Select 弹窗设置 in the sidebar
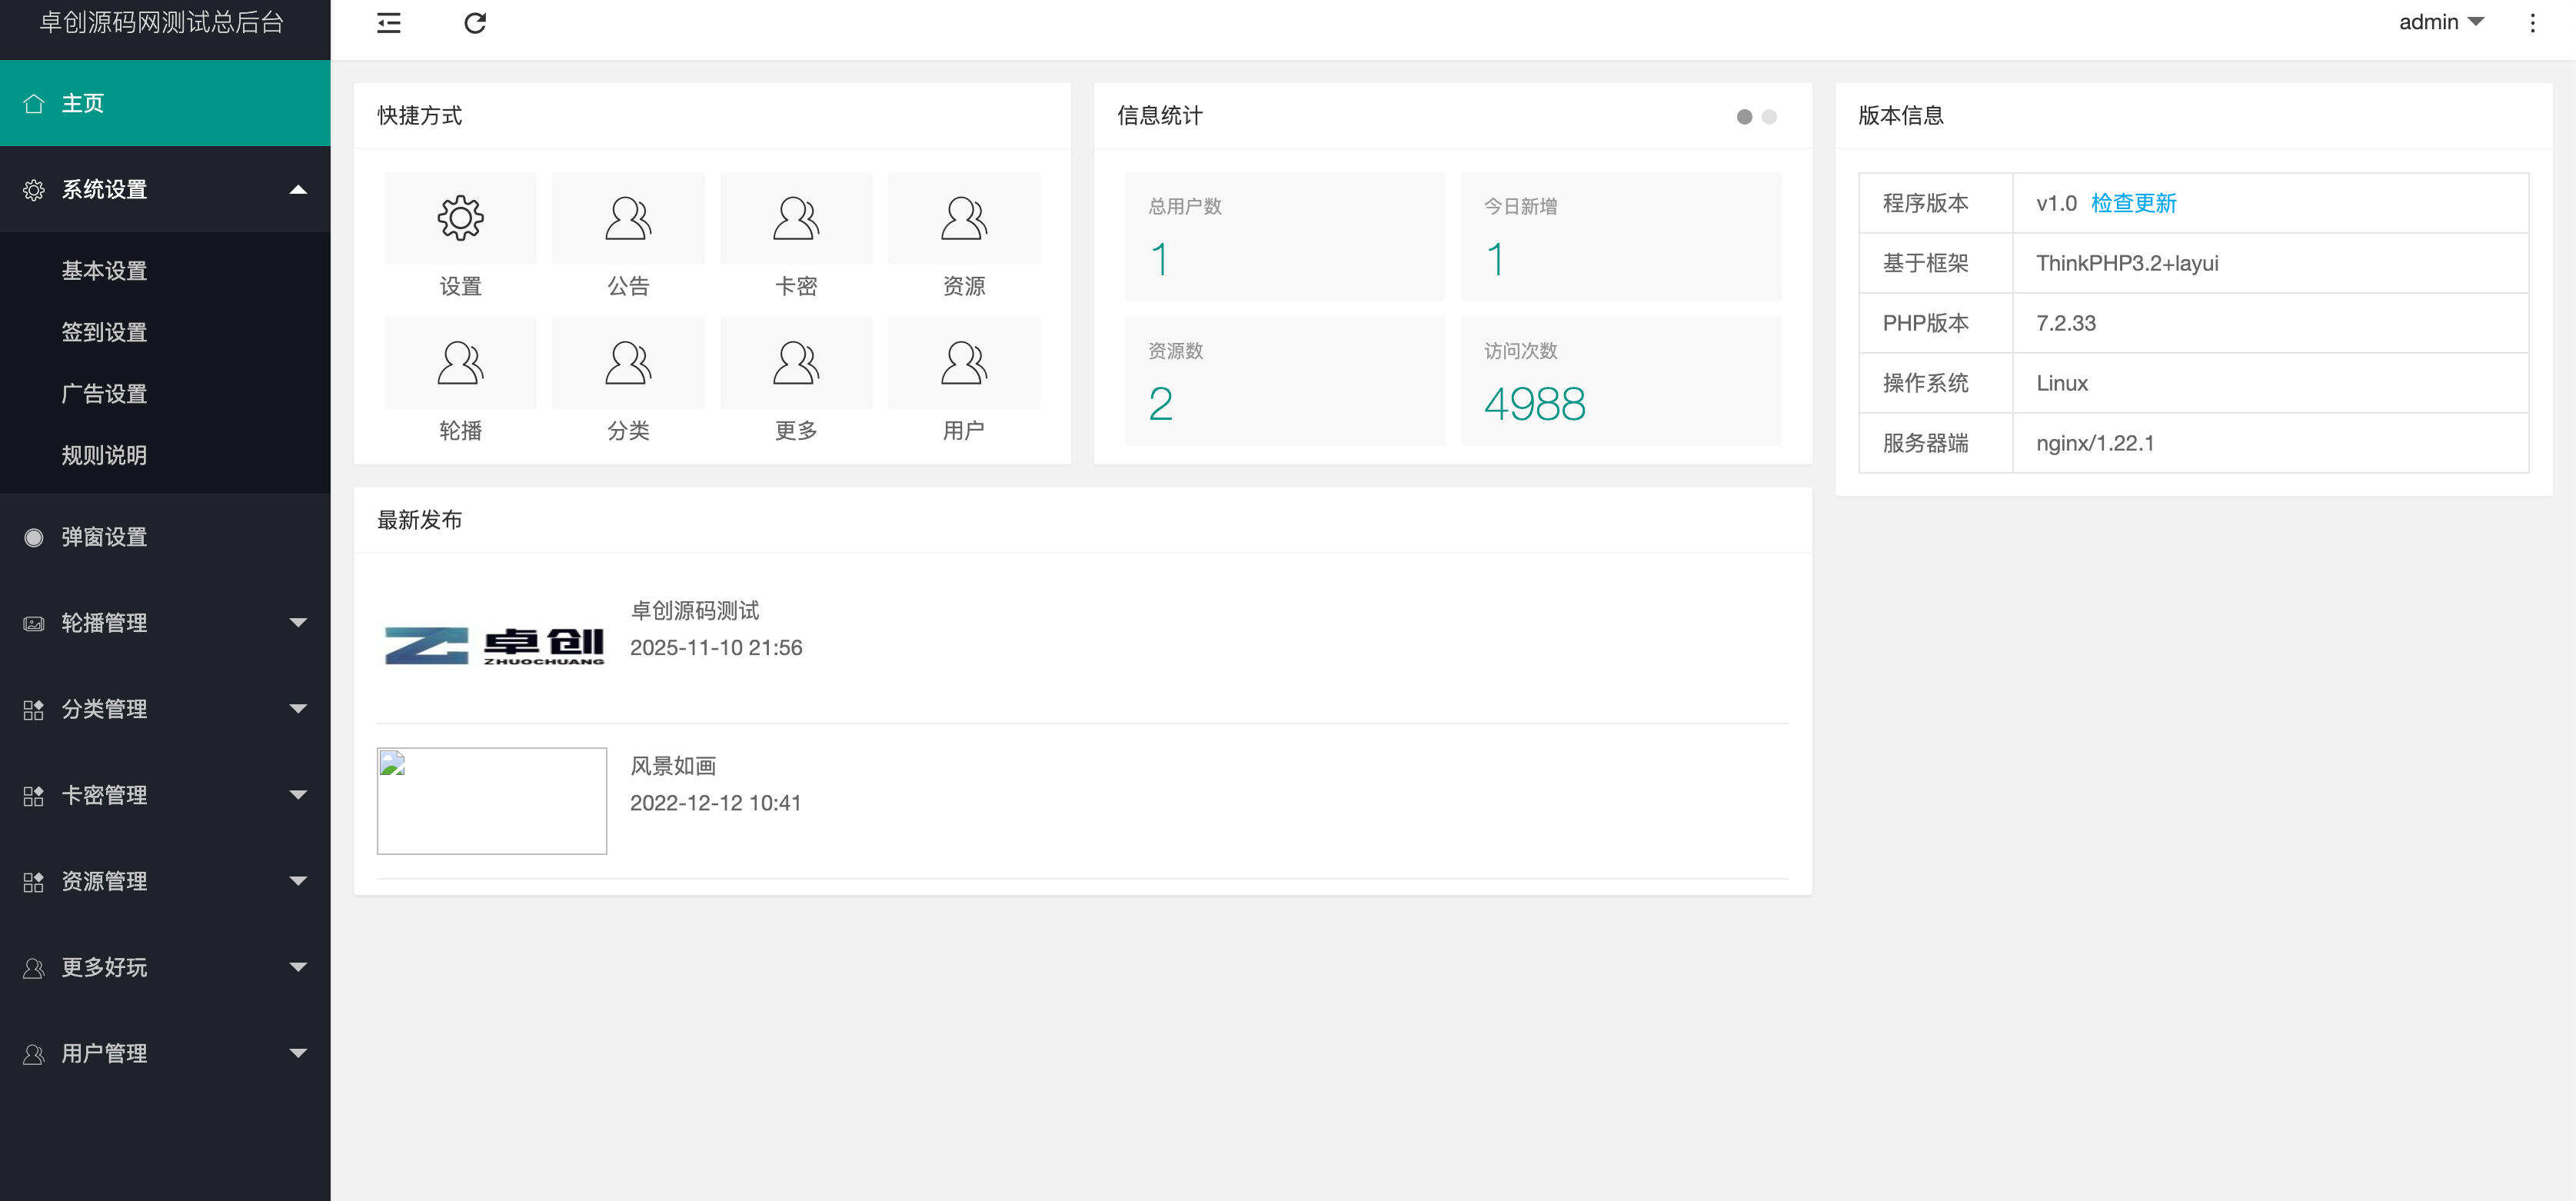The width and height of the screenshot is (2576, 1201). coord(104,537)
